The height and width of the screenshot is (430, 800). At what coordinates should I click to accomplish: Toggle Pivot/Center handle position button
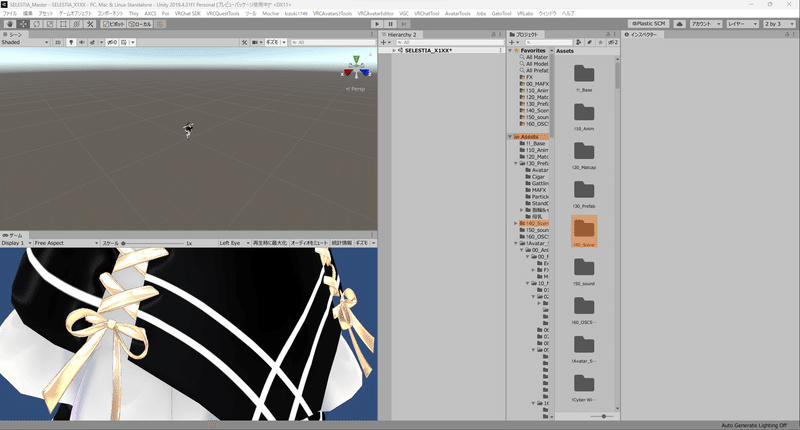[x=113, y=24]
